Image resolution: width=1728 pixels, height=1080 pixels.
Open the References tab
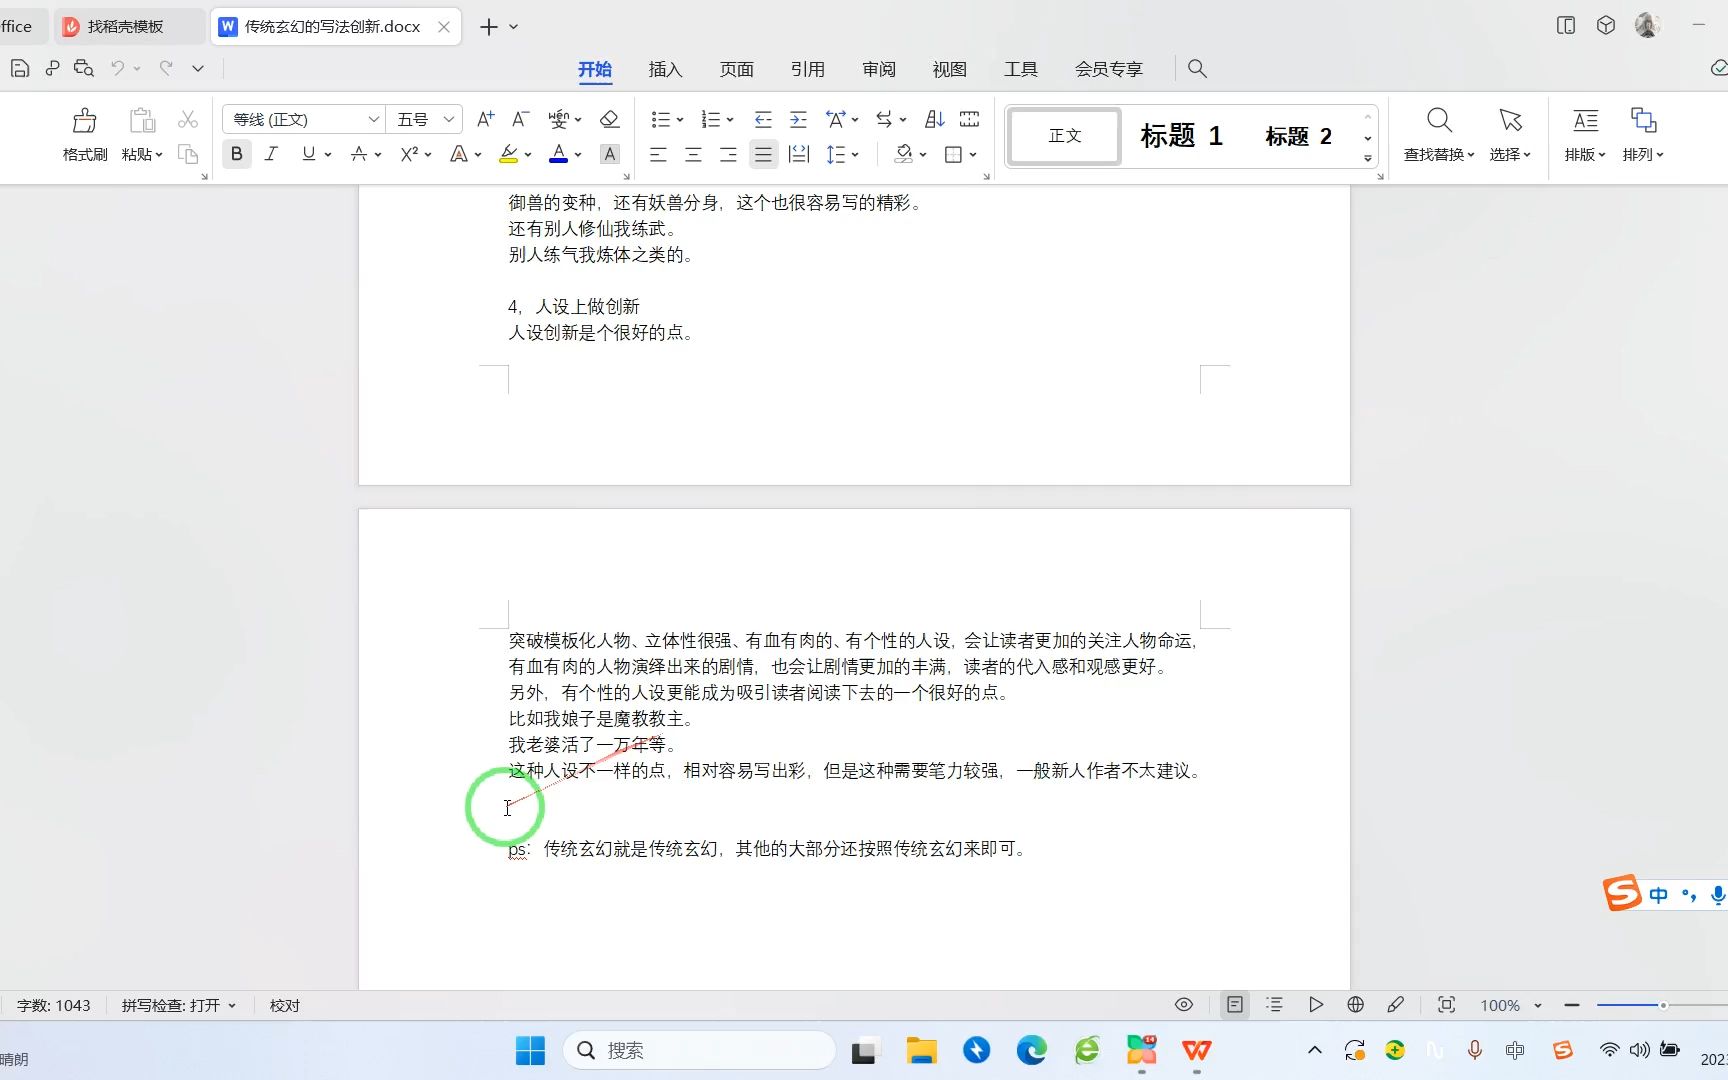click(808, 69)
